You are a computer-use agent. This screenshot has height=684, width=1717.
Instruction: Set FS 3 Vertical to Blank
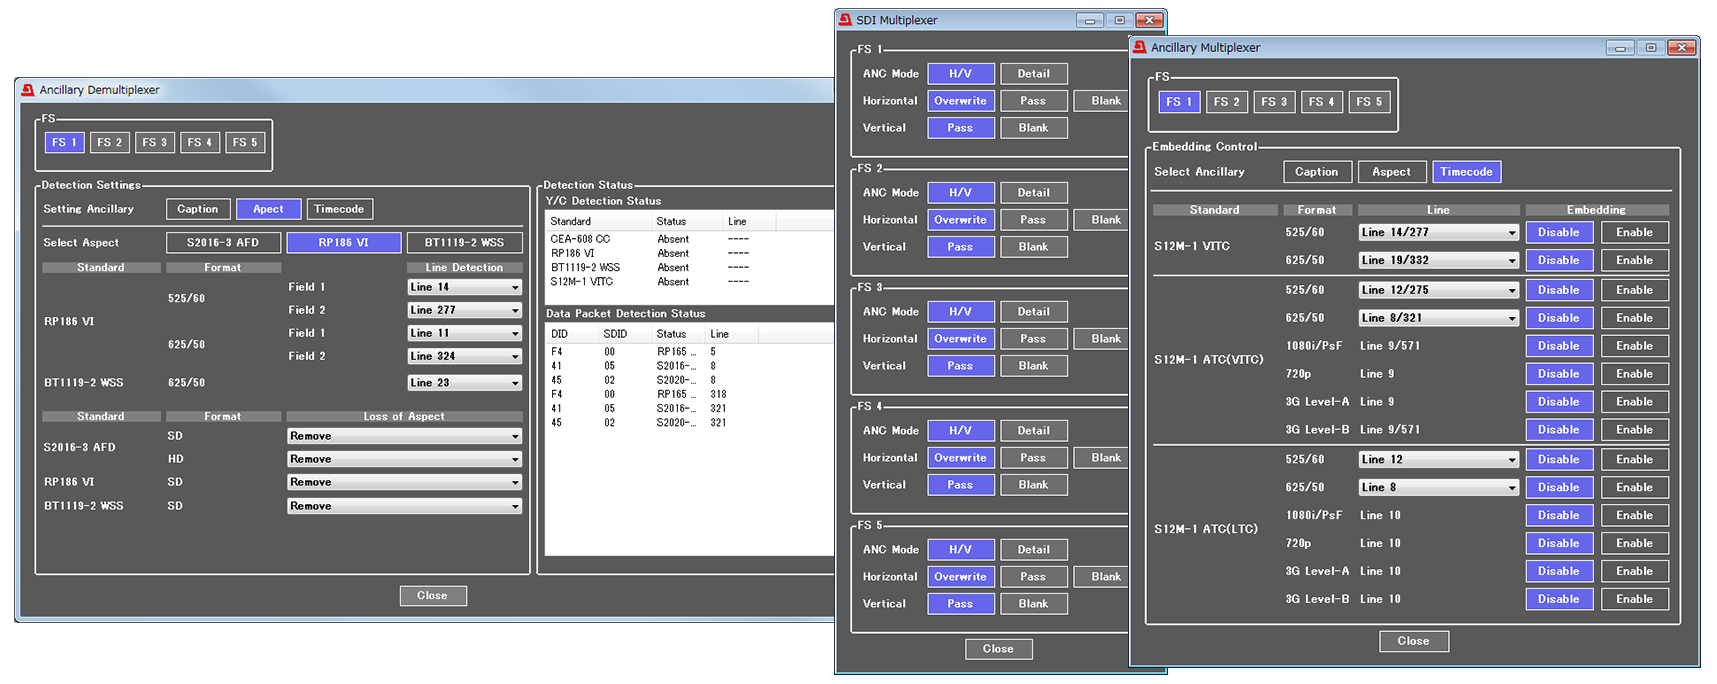(1033, 366)
